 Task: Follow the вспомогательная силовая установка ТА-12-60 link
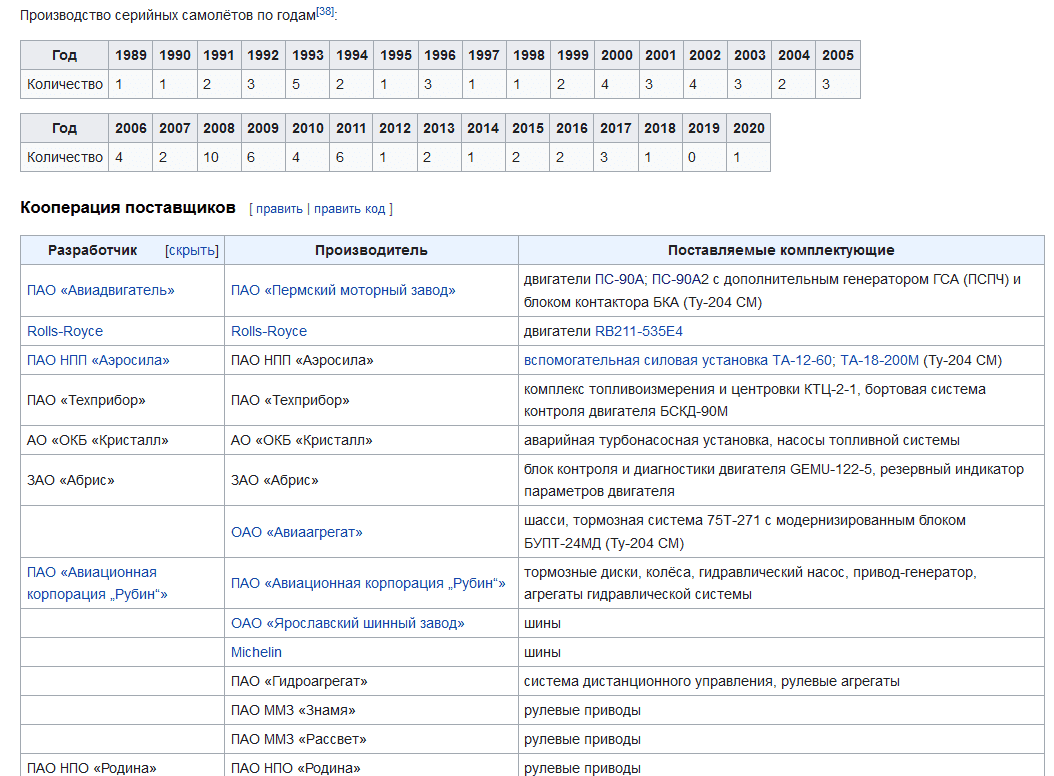coord(678,360)
